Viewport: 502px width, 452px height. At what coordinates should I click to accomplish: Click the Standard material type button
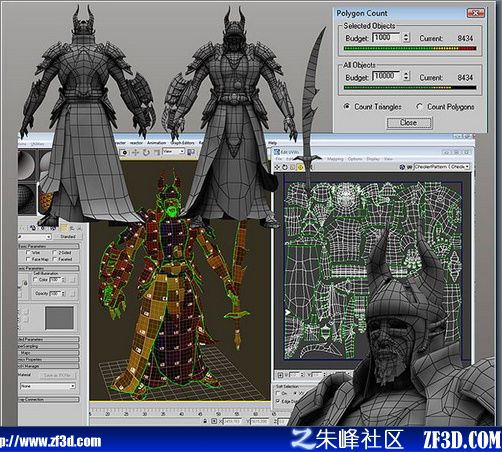click(68, 236)
